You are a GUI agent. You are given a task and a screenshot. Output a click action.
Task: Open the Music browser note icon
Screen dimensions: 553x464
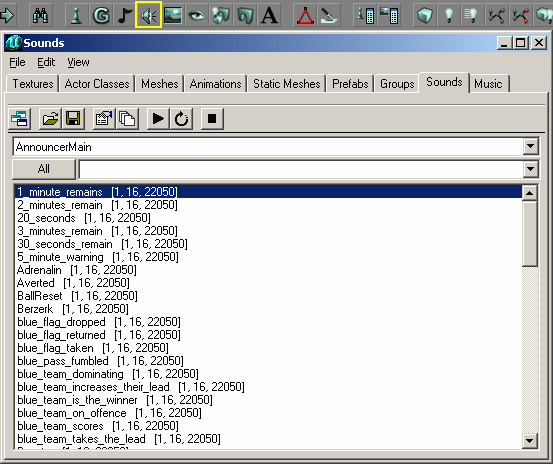(x=125, y=15)
